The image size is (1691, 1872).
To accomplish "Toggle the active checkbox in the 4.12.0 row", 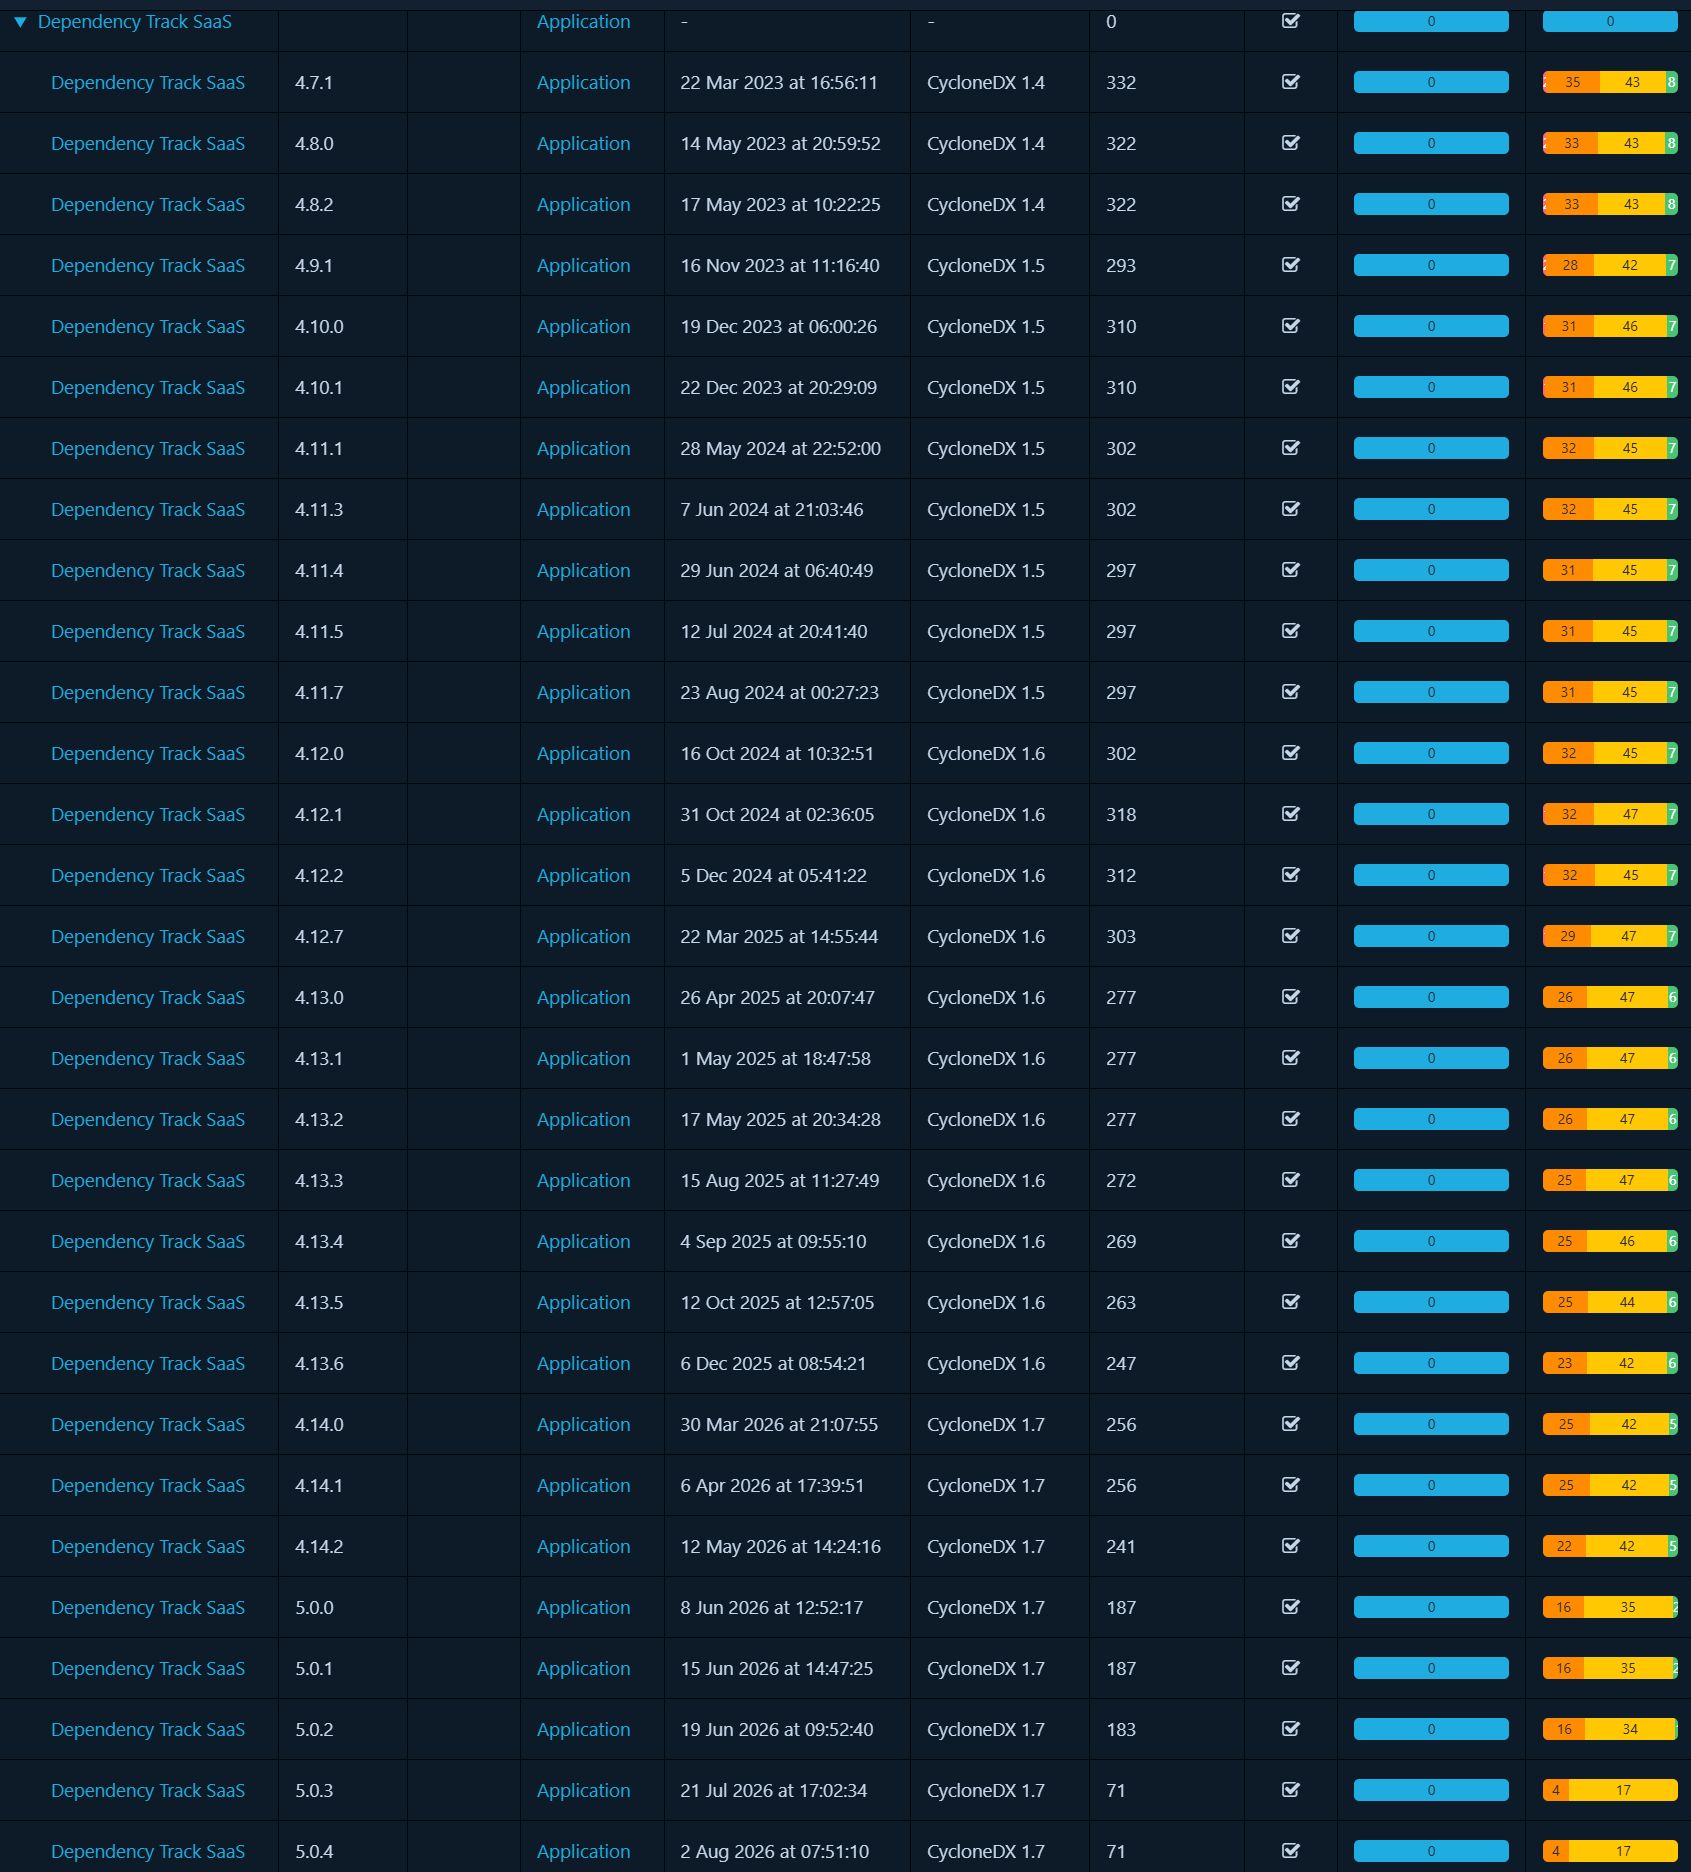I will pyautogui.click(x=1291, y=753).
